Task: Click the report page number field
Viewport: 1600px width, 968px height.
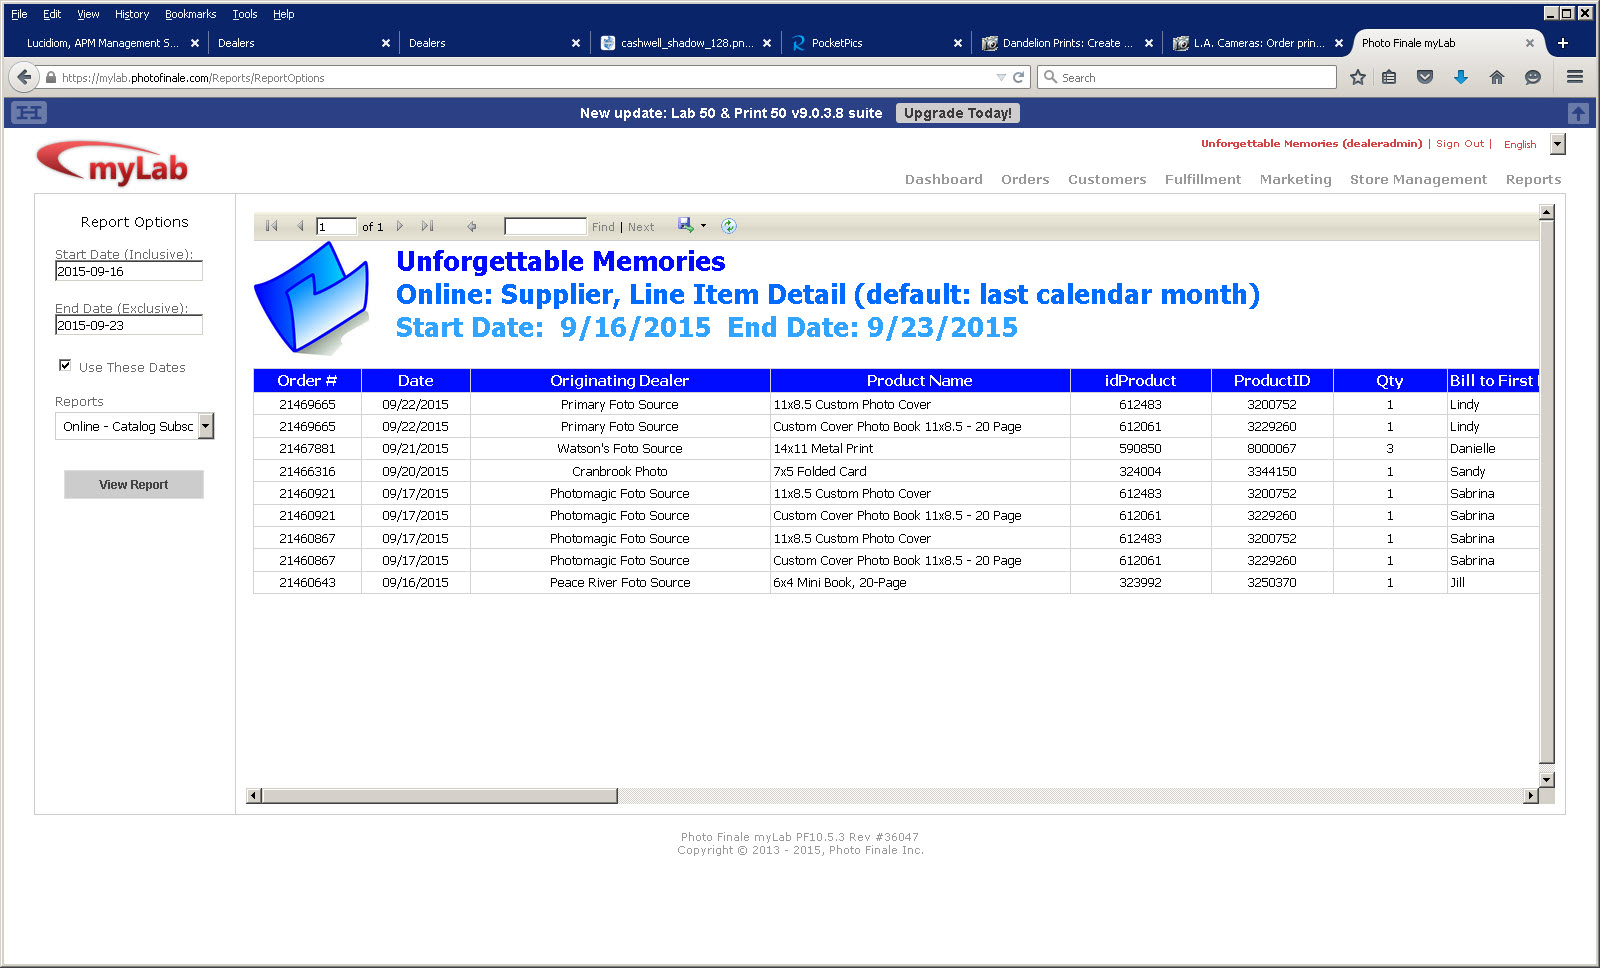Action: click(x=336, y=226)
